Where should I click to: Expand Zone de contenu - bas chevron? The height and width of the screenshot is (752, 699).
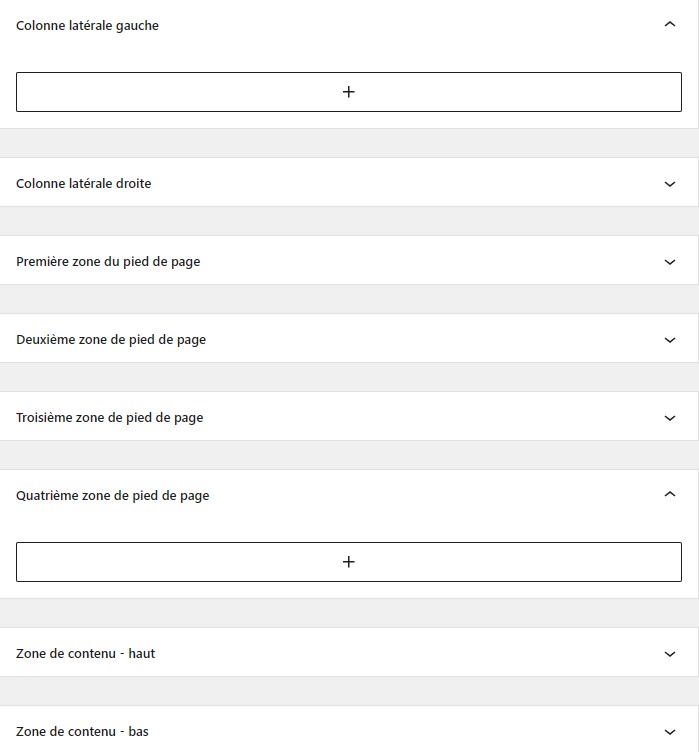coord(670,732)
